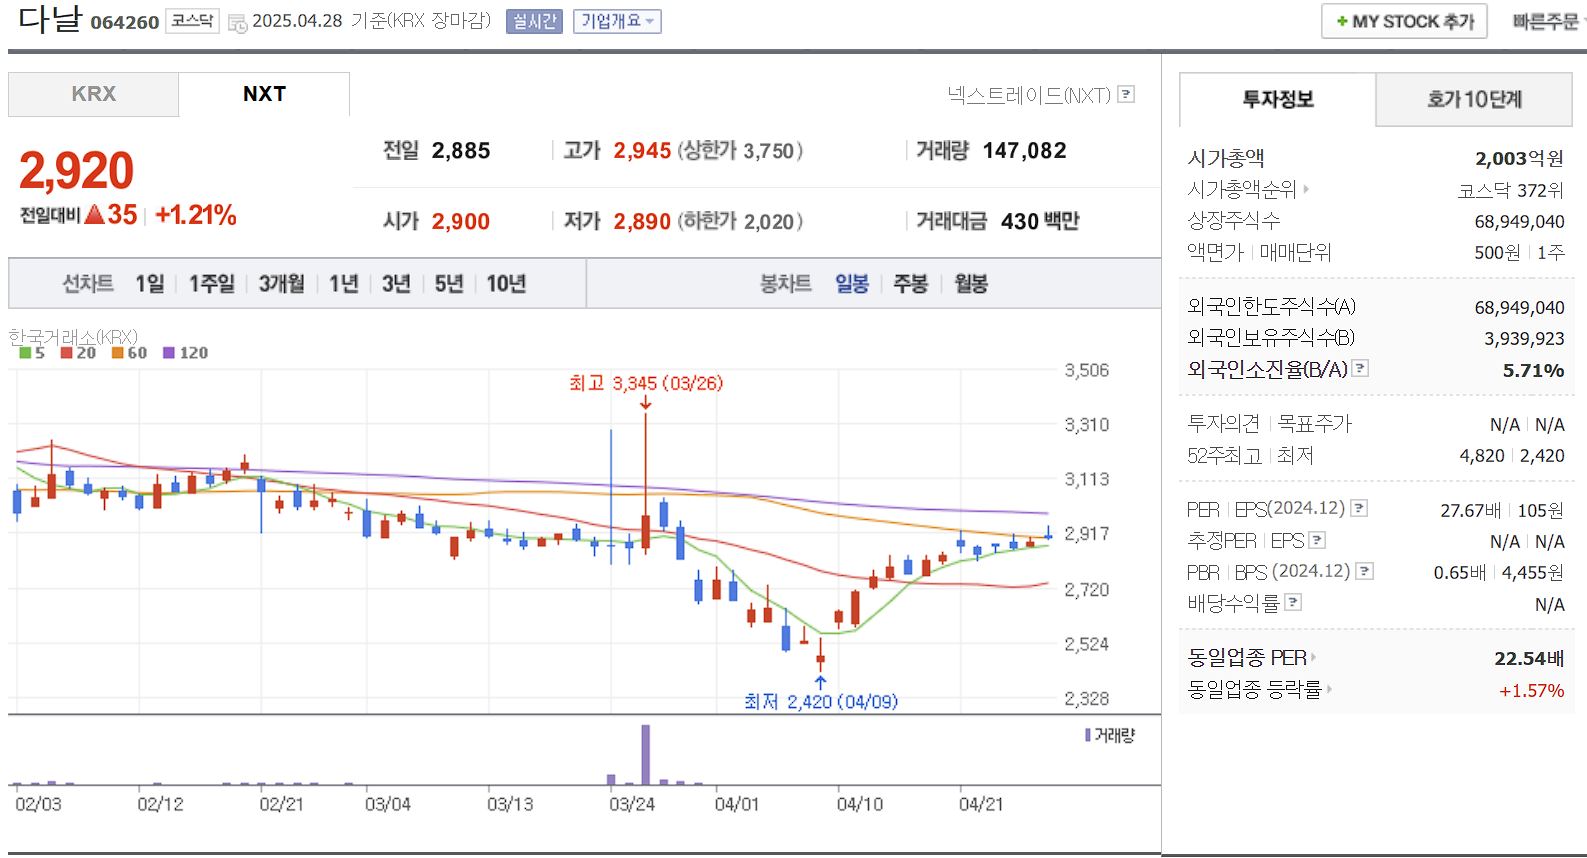The image size is (1587, 858).
Task: Click the 코스닥 market badge
Action: pos(192,21)
